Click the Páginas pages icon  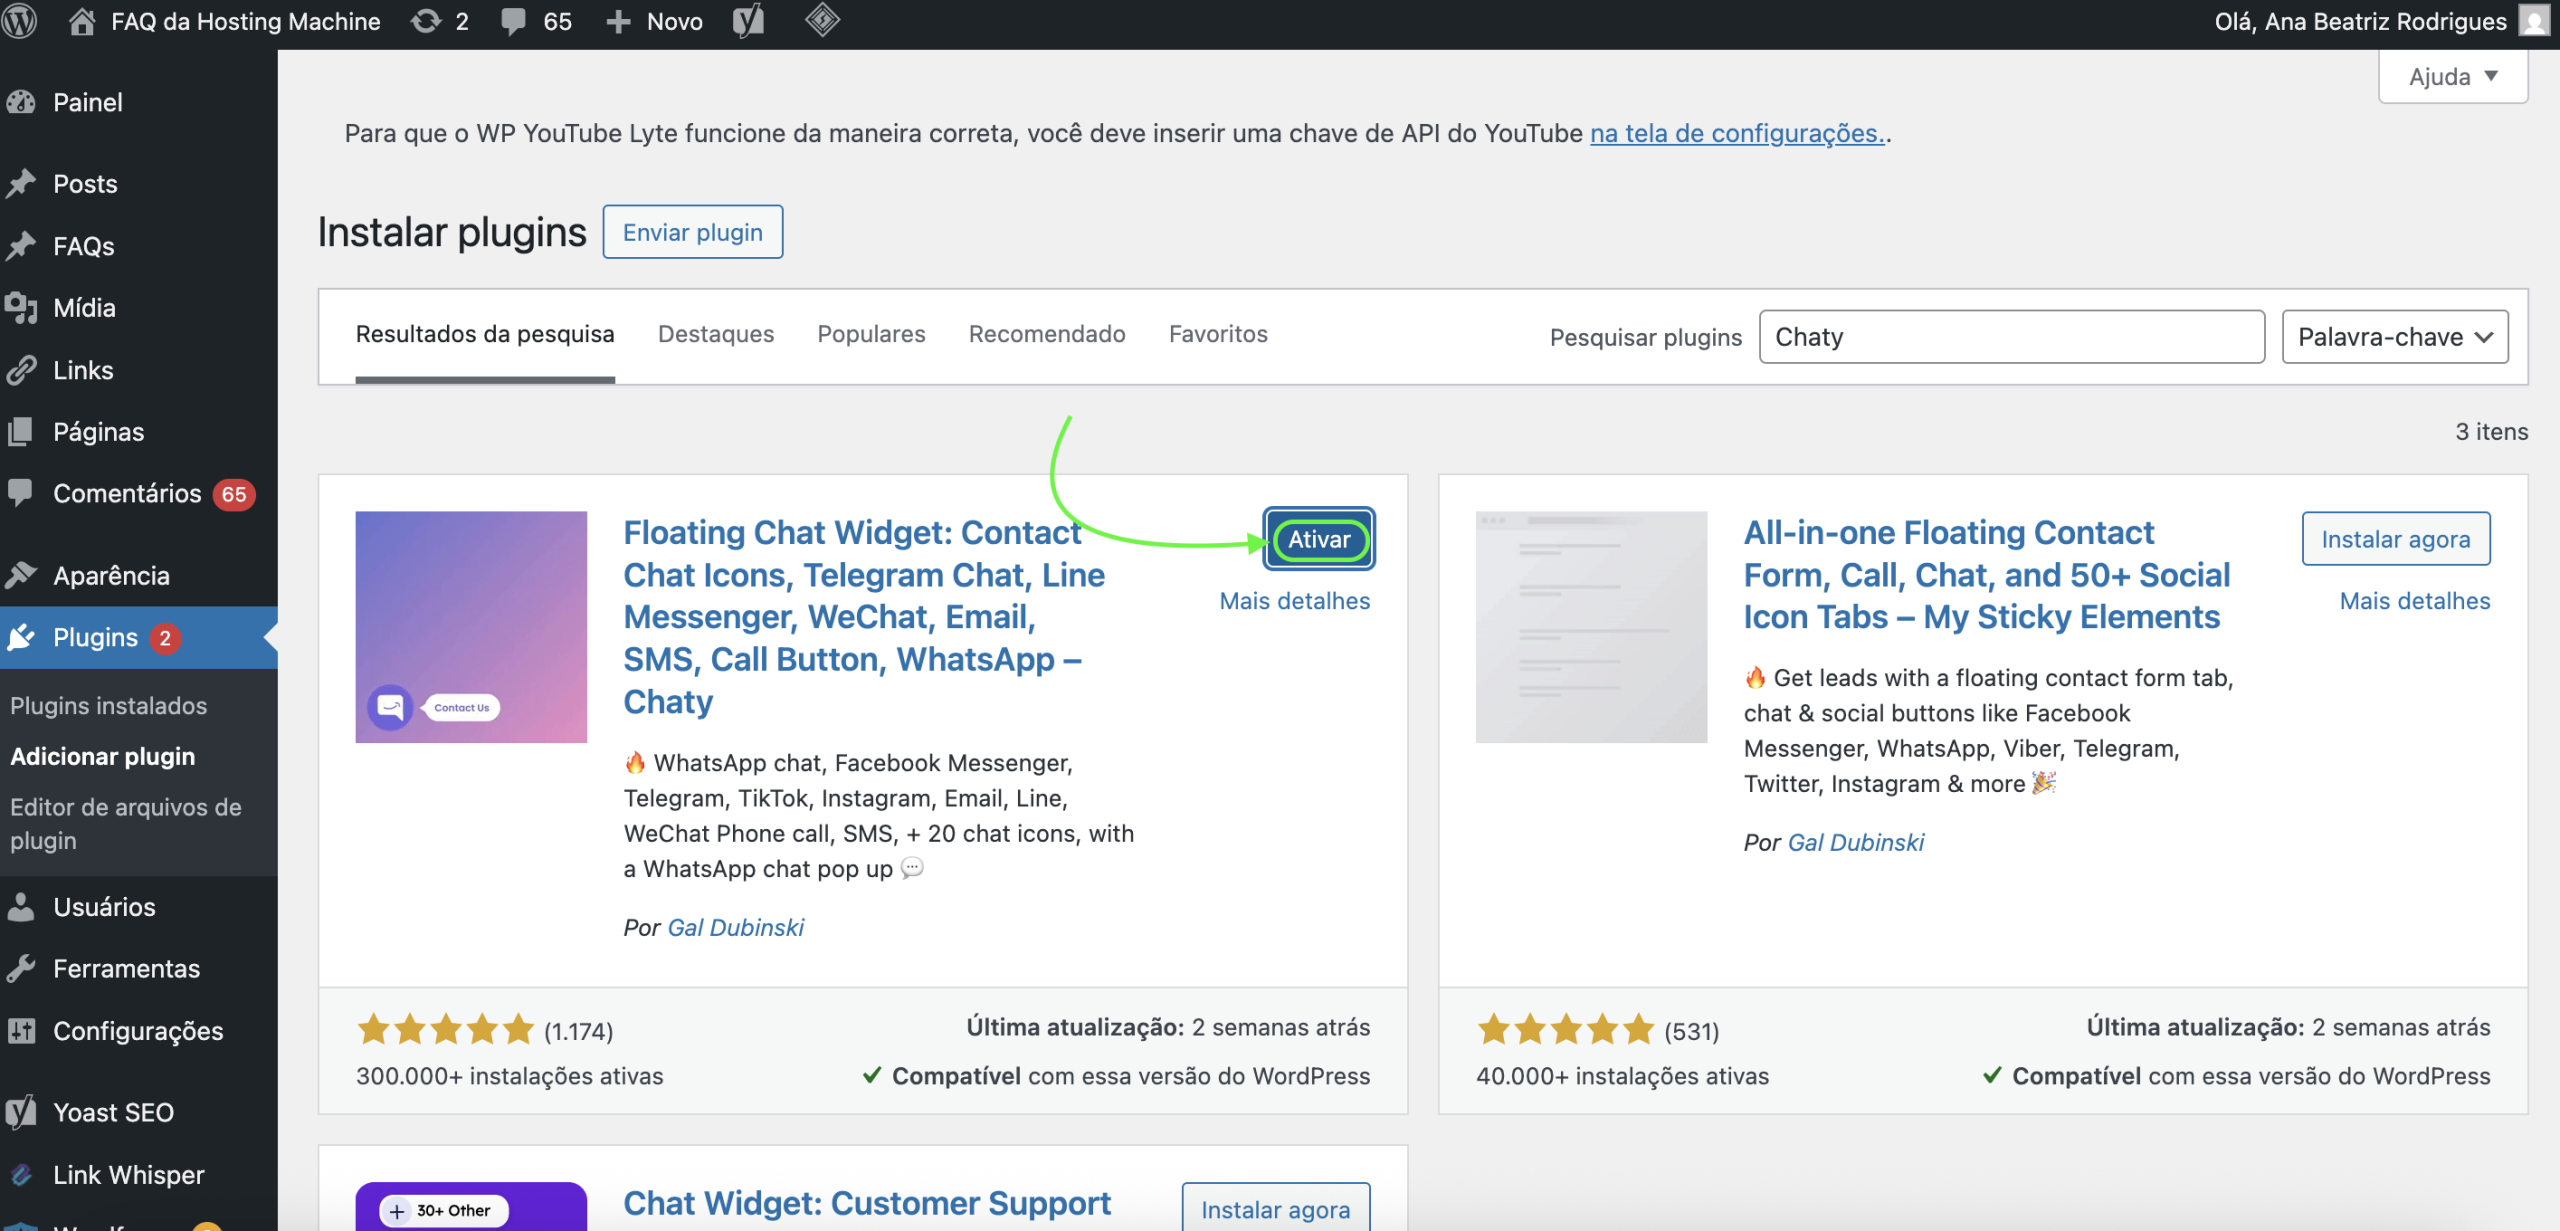point(21,432)
